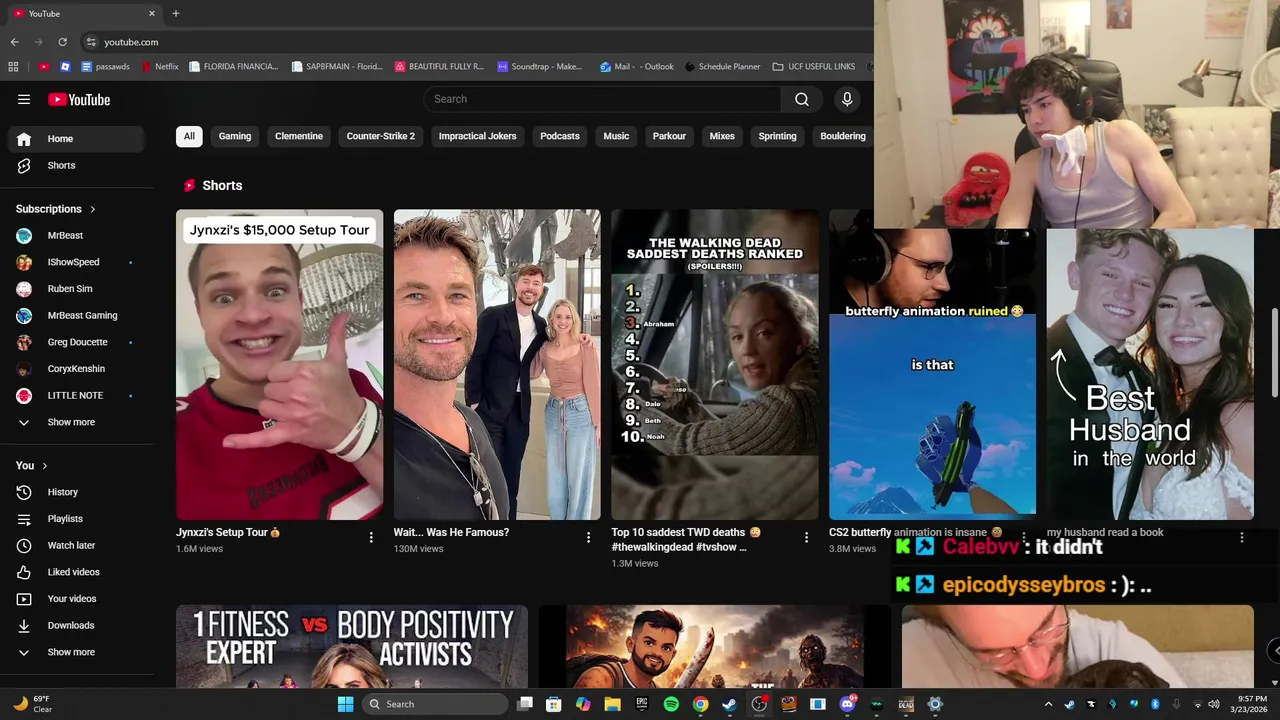Open the CoryxKenshin channel
This screenshot has height=720, width=1280.
coord(76,369)
